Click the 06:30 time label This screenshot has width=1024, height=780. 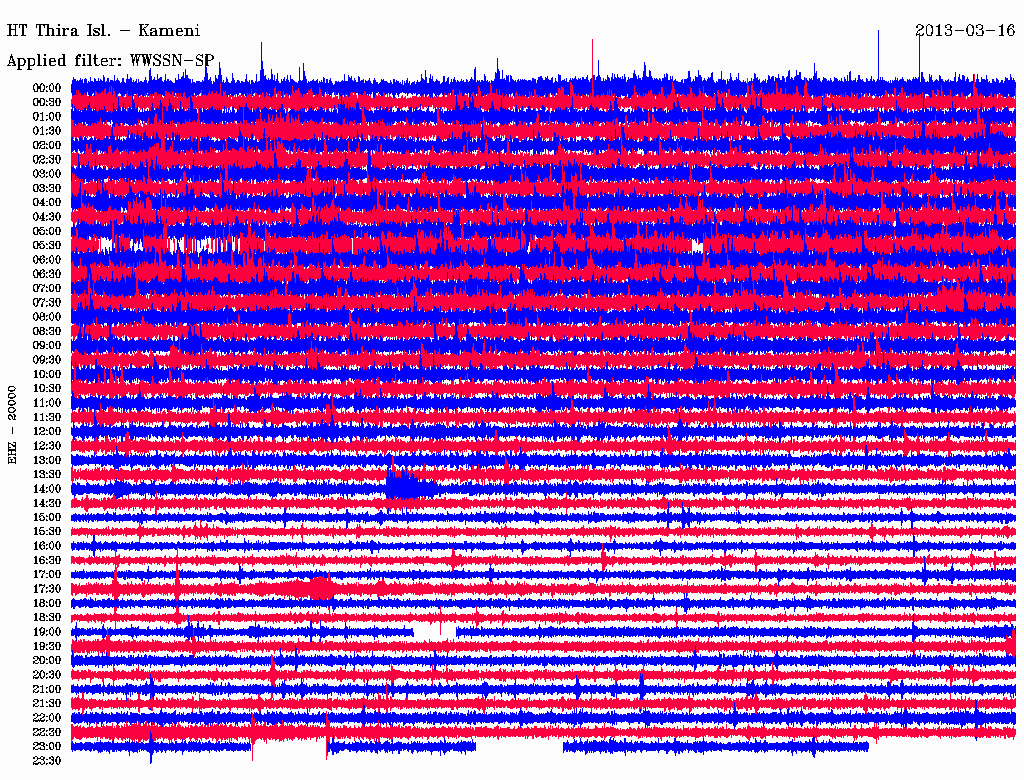tap(47, 274)
